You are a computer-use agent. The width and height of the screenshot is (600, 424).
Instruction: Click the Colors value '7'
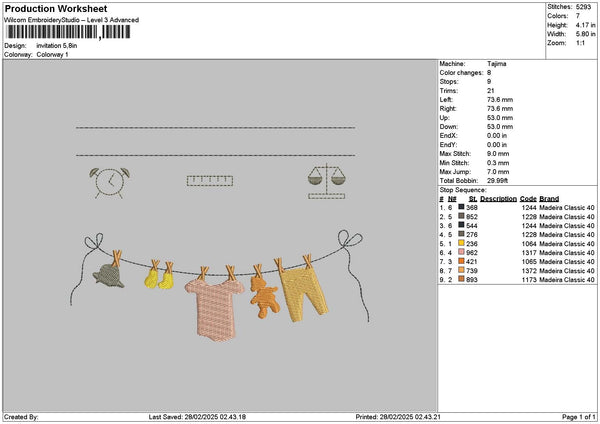click(x=578, y=16)
